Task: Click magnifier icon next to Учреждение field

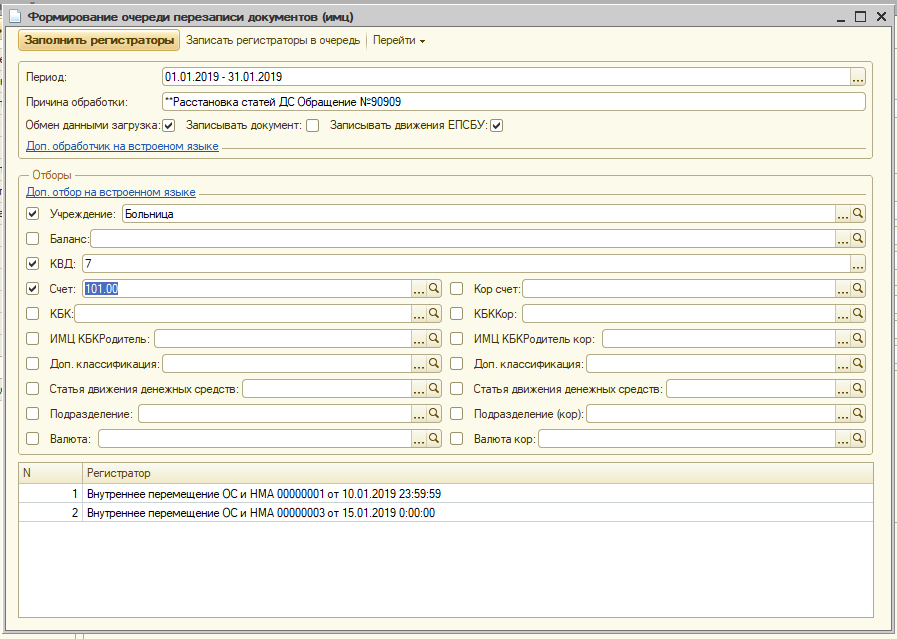Action: [858, 214]
